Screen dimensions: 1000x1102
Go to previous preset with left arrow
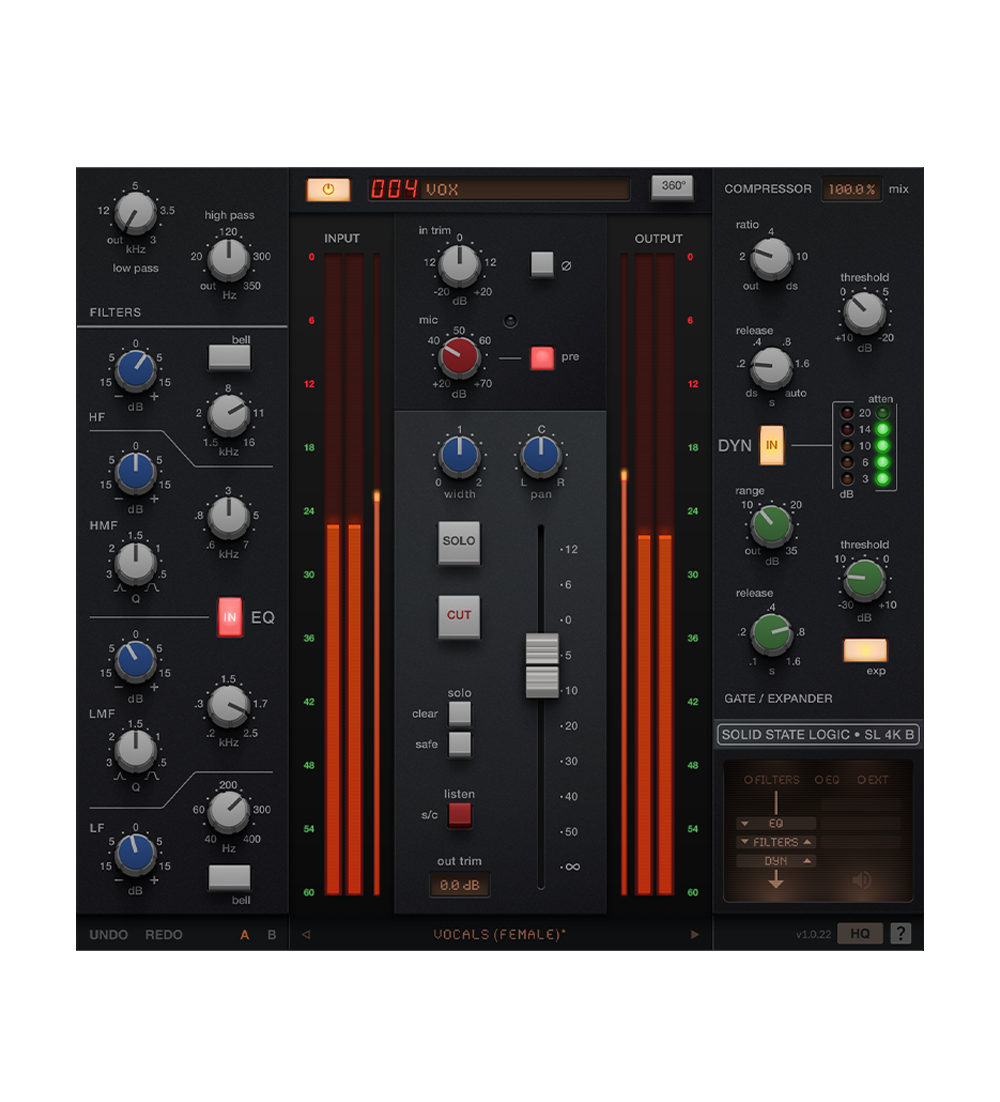point(306,935)
